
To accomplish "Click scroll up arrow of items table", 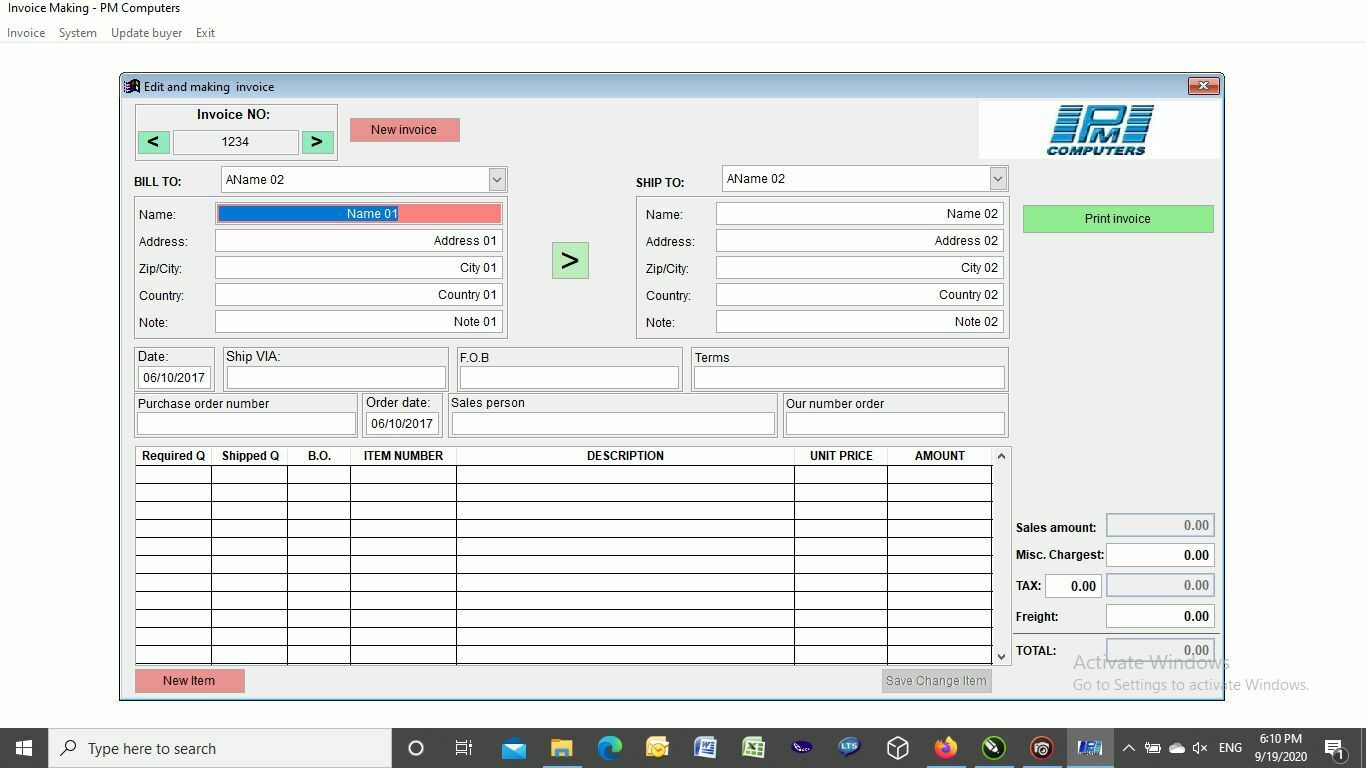I will click(1001, 456).
